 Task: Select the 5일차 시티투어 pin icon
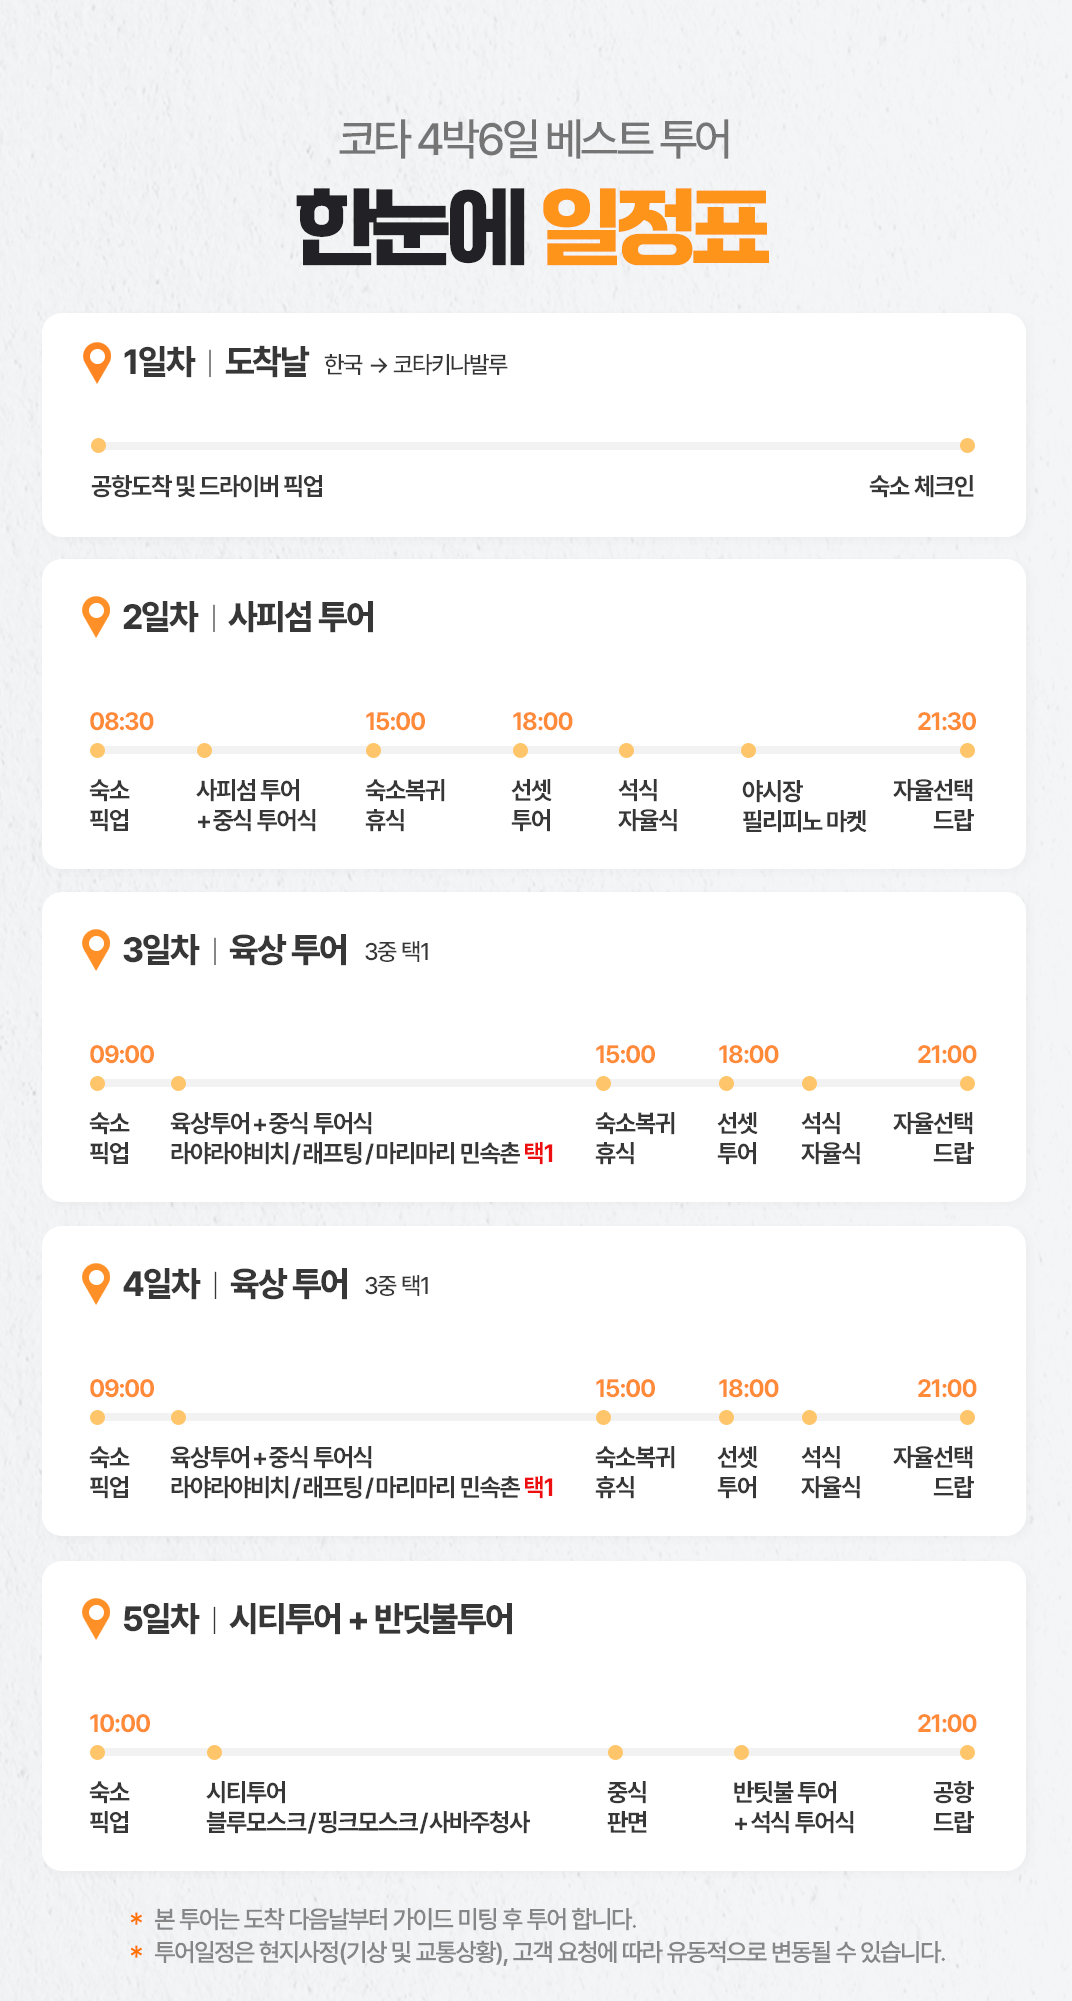pyautogui.click(x=97, y=1618)
